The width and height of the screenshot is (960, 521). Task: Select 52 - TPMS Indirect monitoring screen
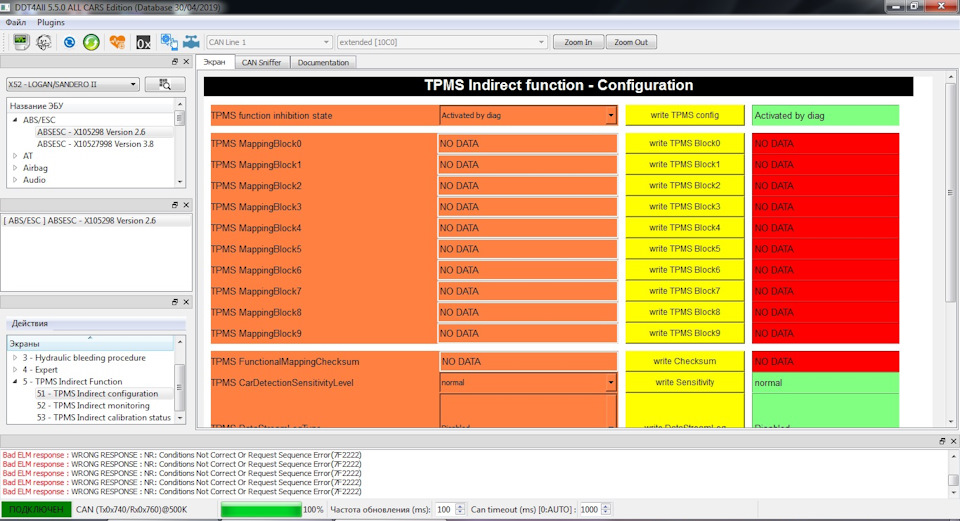[x=93, y=405]
